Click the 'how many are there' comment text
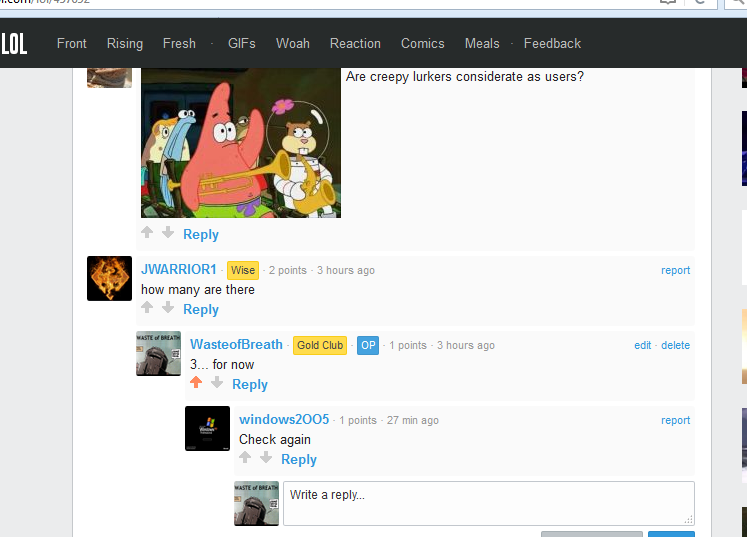Image resolution: width=747 pixels, height=537 pixels. (198, 290)
